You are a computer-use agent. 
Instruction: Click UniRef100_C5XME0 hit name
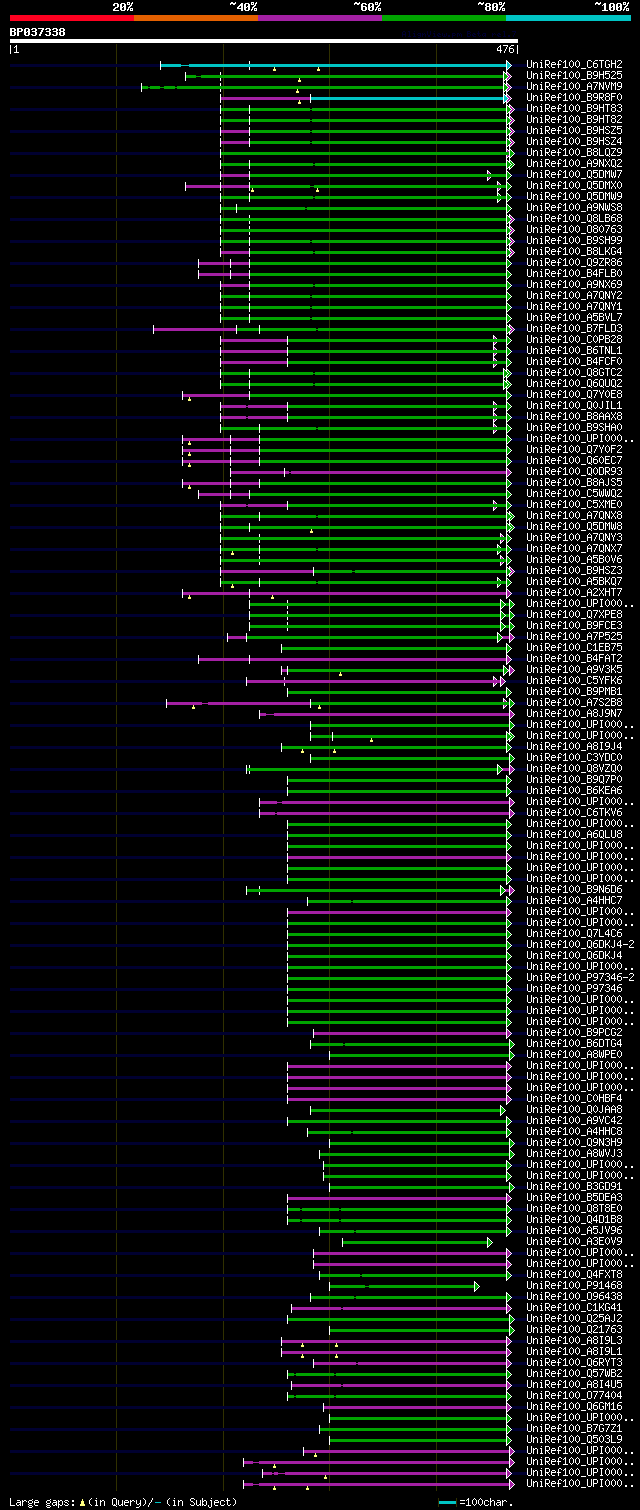coord(574,504)
